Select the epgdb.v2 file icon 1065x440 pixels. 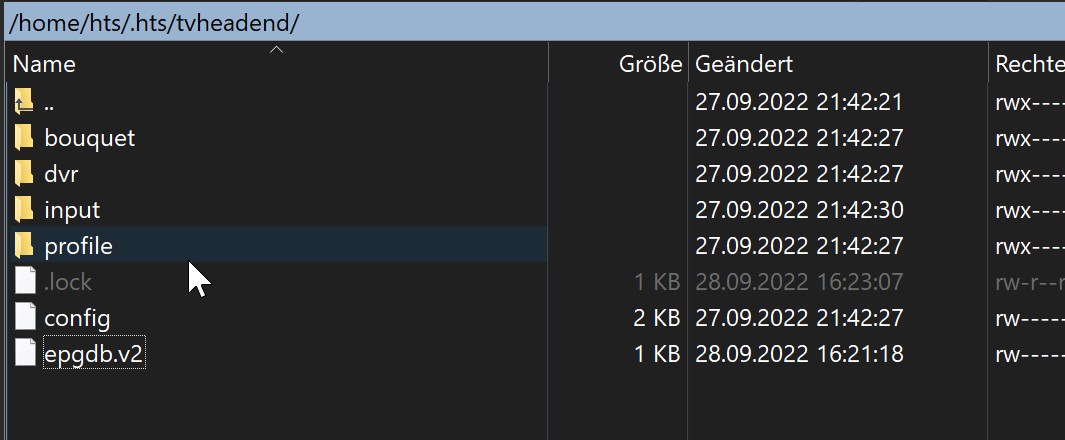[25, 354]
